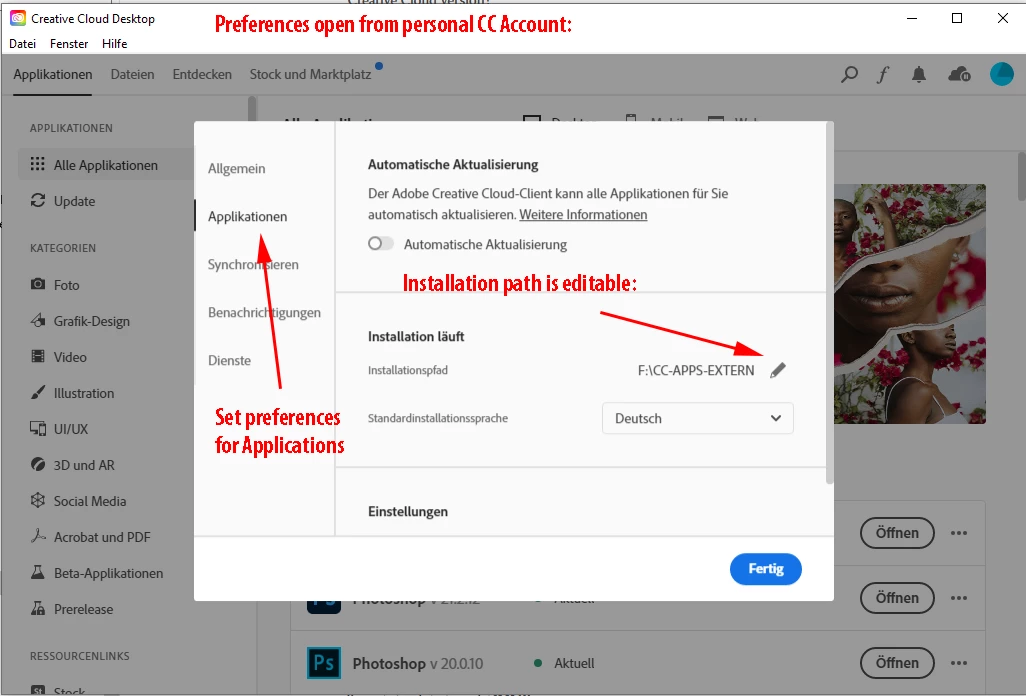Select the Video filmstrip icon
This screenshot has height=696, width=1026.
pyautogui.click(x=38, y=357)
